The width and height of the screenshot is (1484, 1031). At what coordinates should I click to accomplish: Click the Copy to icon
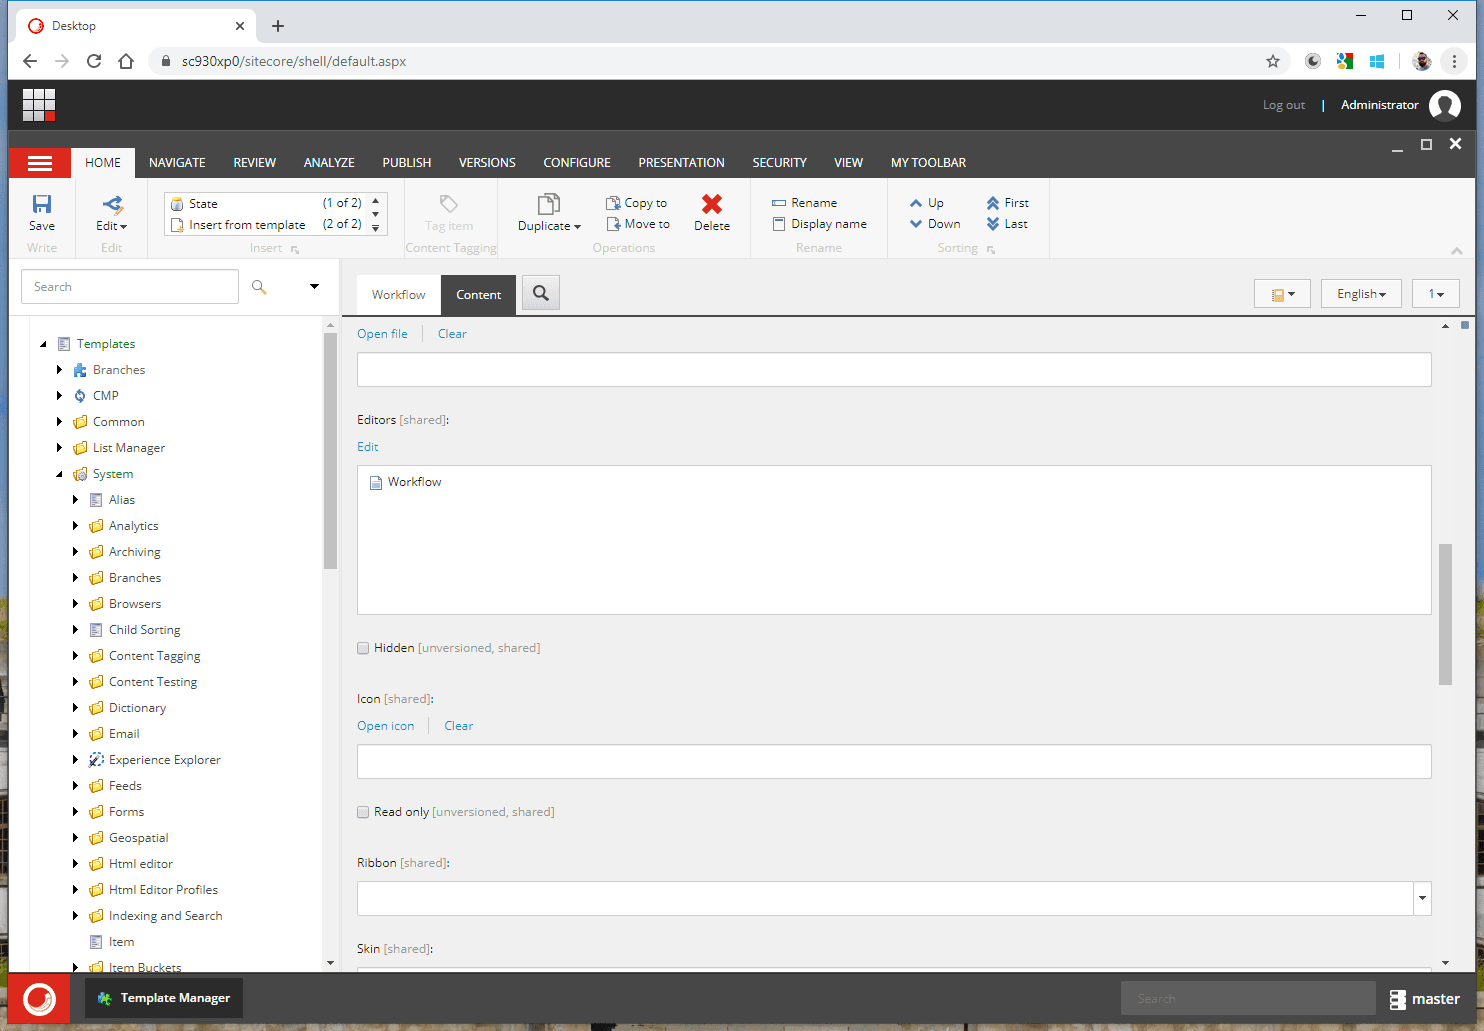(613, 203)
